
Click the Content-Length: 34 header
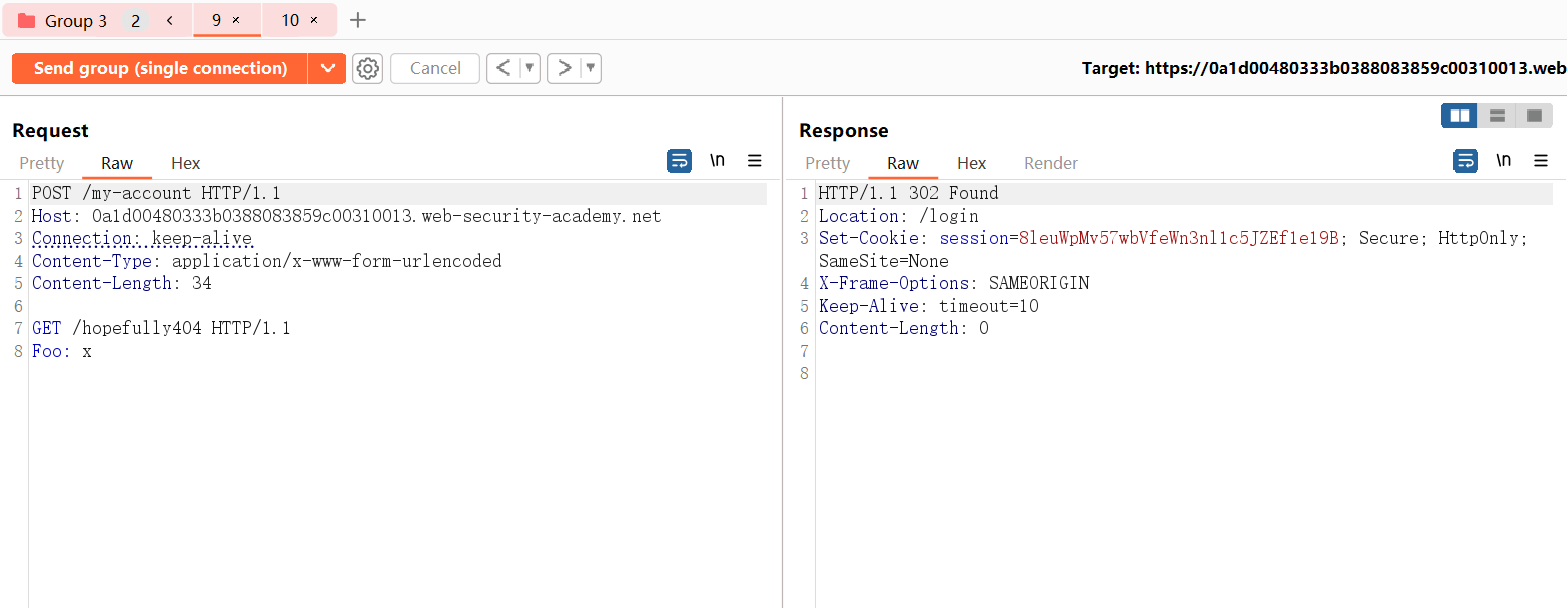pyautogui.click(x=122, y=283)
